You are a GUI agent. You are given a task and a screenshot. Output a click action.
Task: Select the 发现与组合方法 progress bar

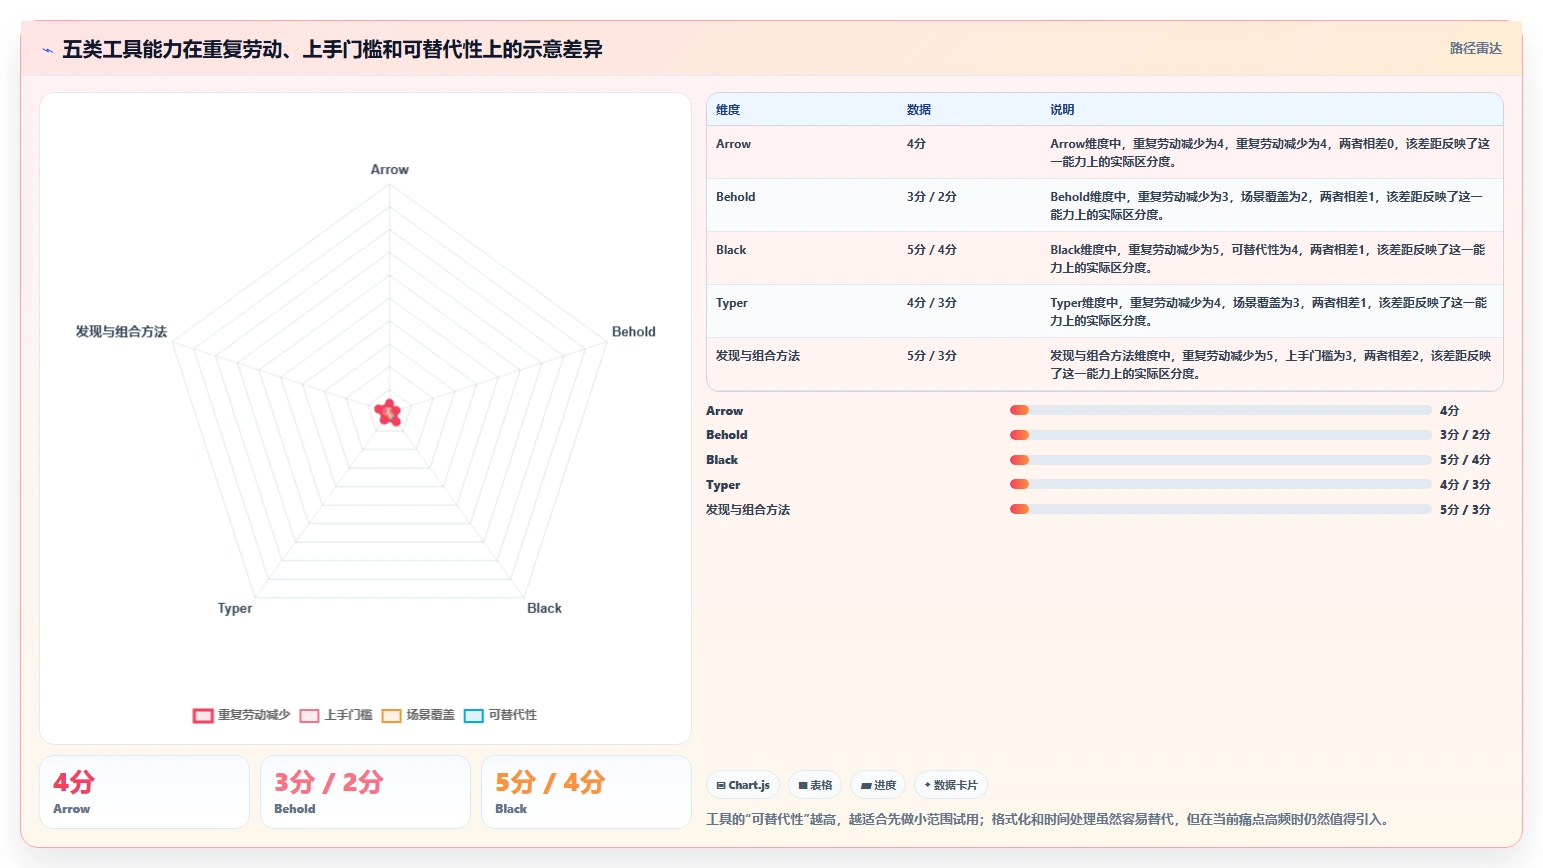point(1220,509)
